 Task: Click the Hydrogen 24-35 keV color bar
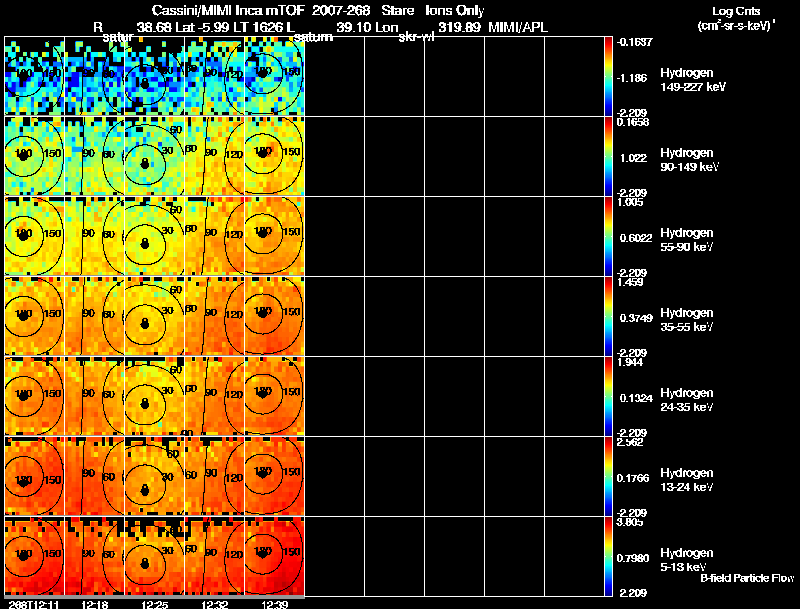(x=611, y=396)
